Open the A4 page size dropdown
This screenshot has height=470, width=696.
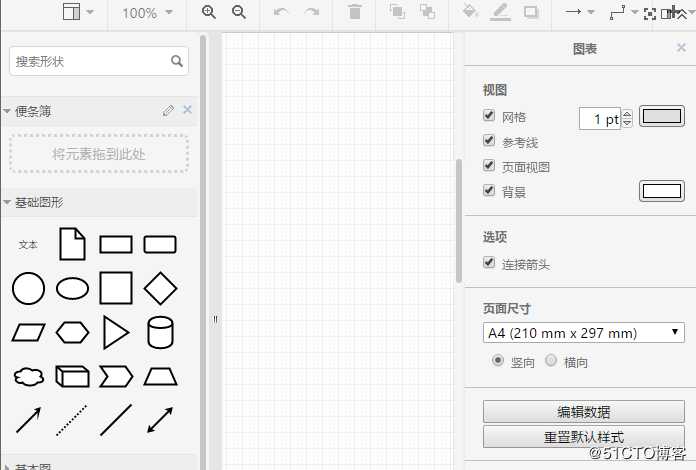pyautogui.click(x=584, y=333)
